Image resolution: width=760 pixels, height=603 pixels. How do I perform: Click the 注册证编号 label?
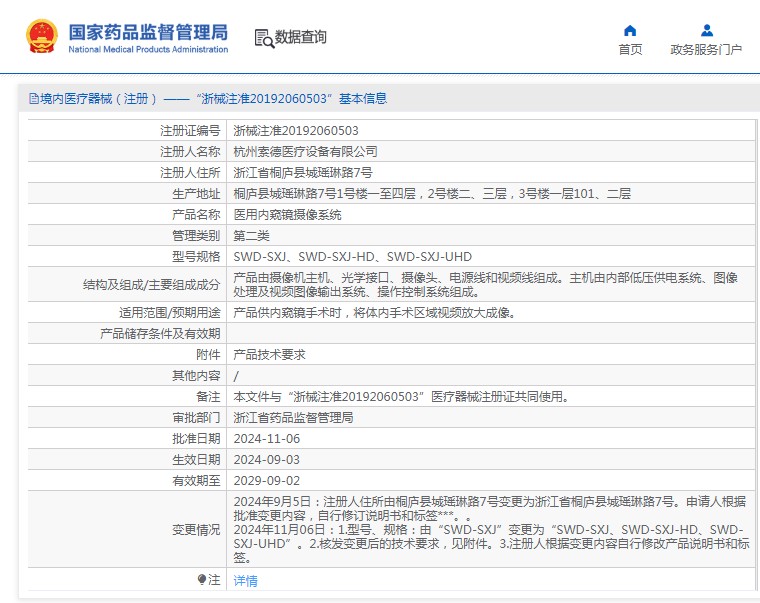coord(190,131)
